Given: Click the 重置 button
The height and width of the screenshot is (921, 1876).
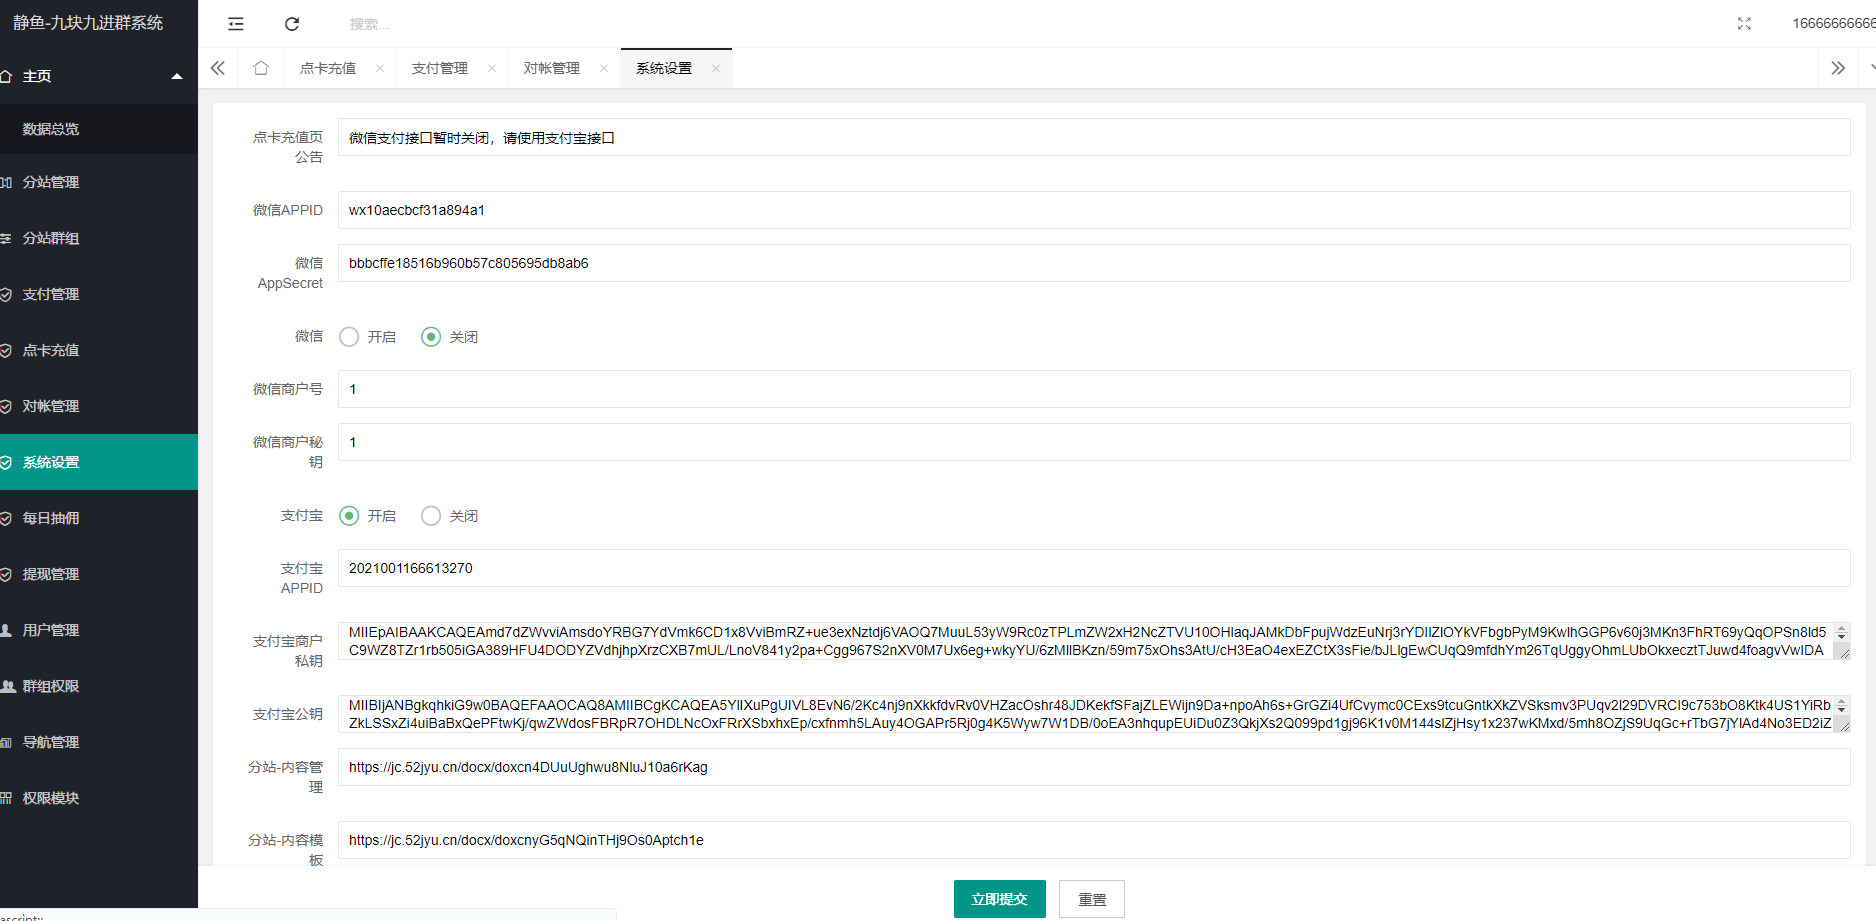Looking at the screenshot, I should click(x=1091, y=899).
